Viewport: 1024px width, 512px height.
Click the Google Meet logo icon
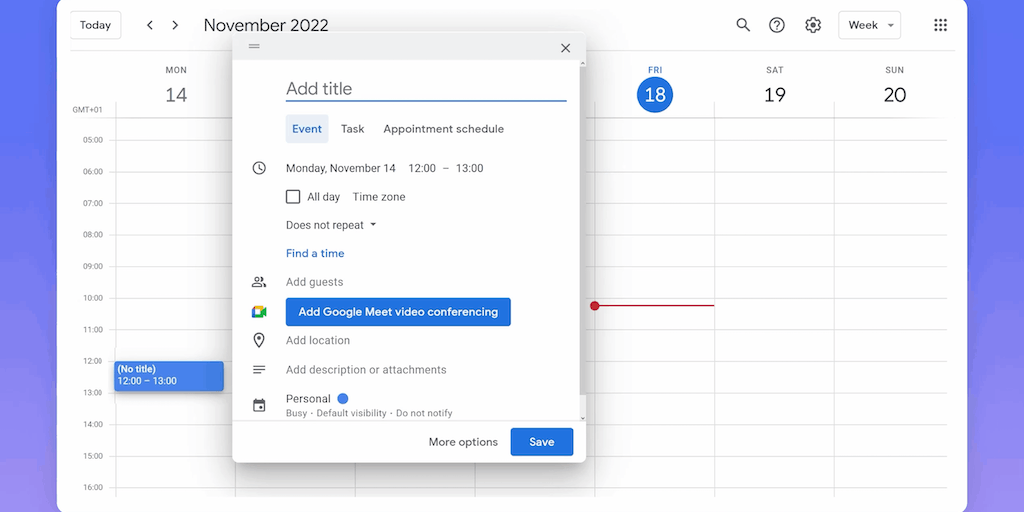(259, 312)
